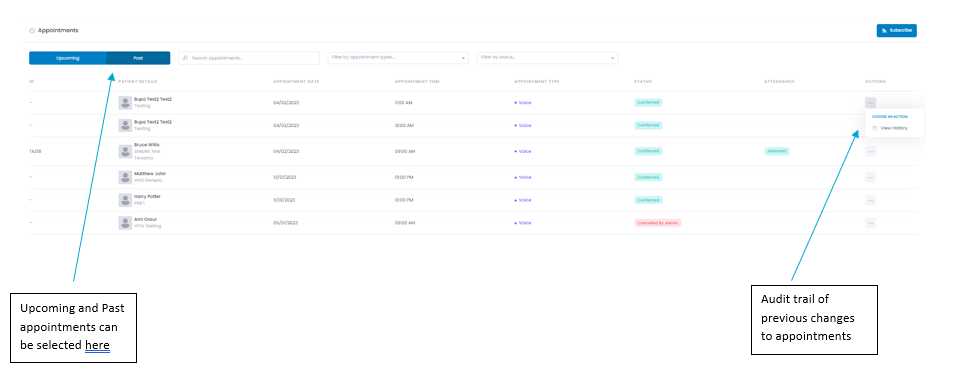Click VITA Testing under Ami Graur
954x390 pixels.
(x=148, y=226)
